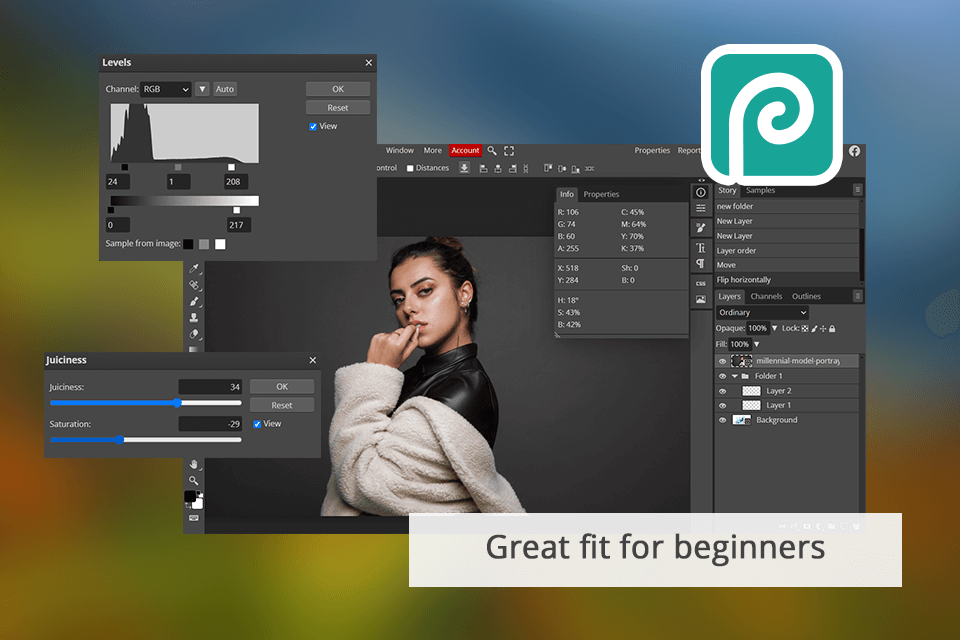The image size is (960, 640).
Task: Click OK in the Levels dialog
Action: click(x=338, y=89)
